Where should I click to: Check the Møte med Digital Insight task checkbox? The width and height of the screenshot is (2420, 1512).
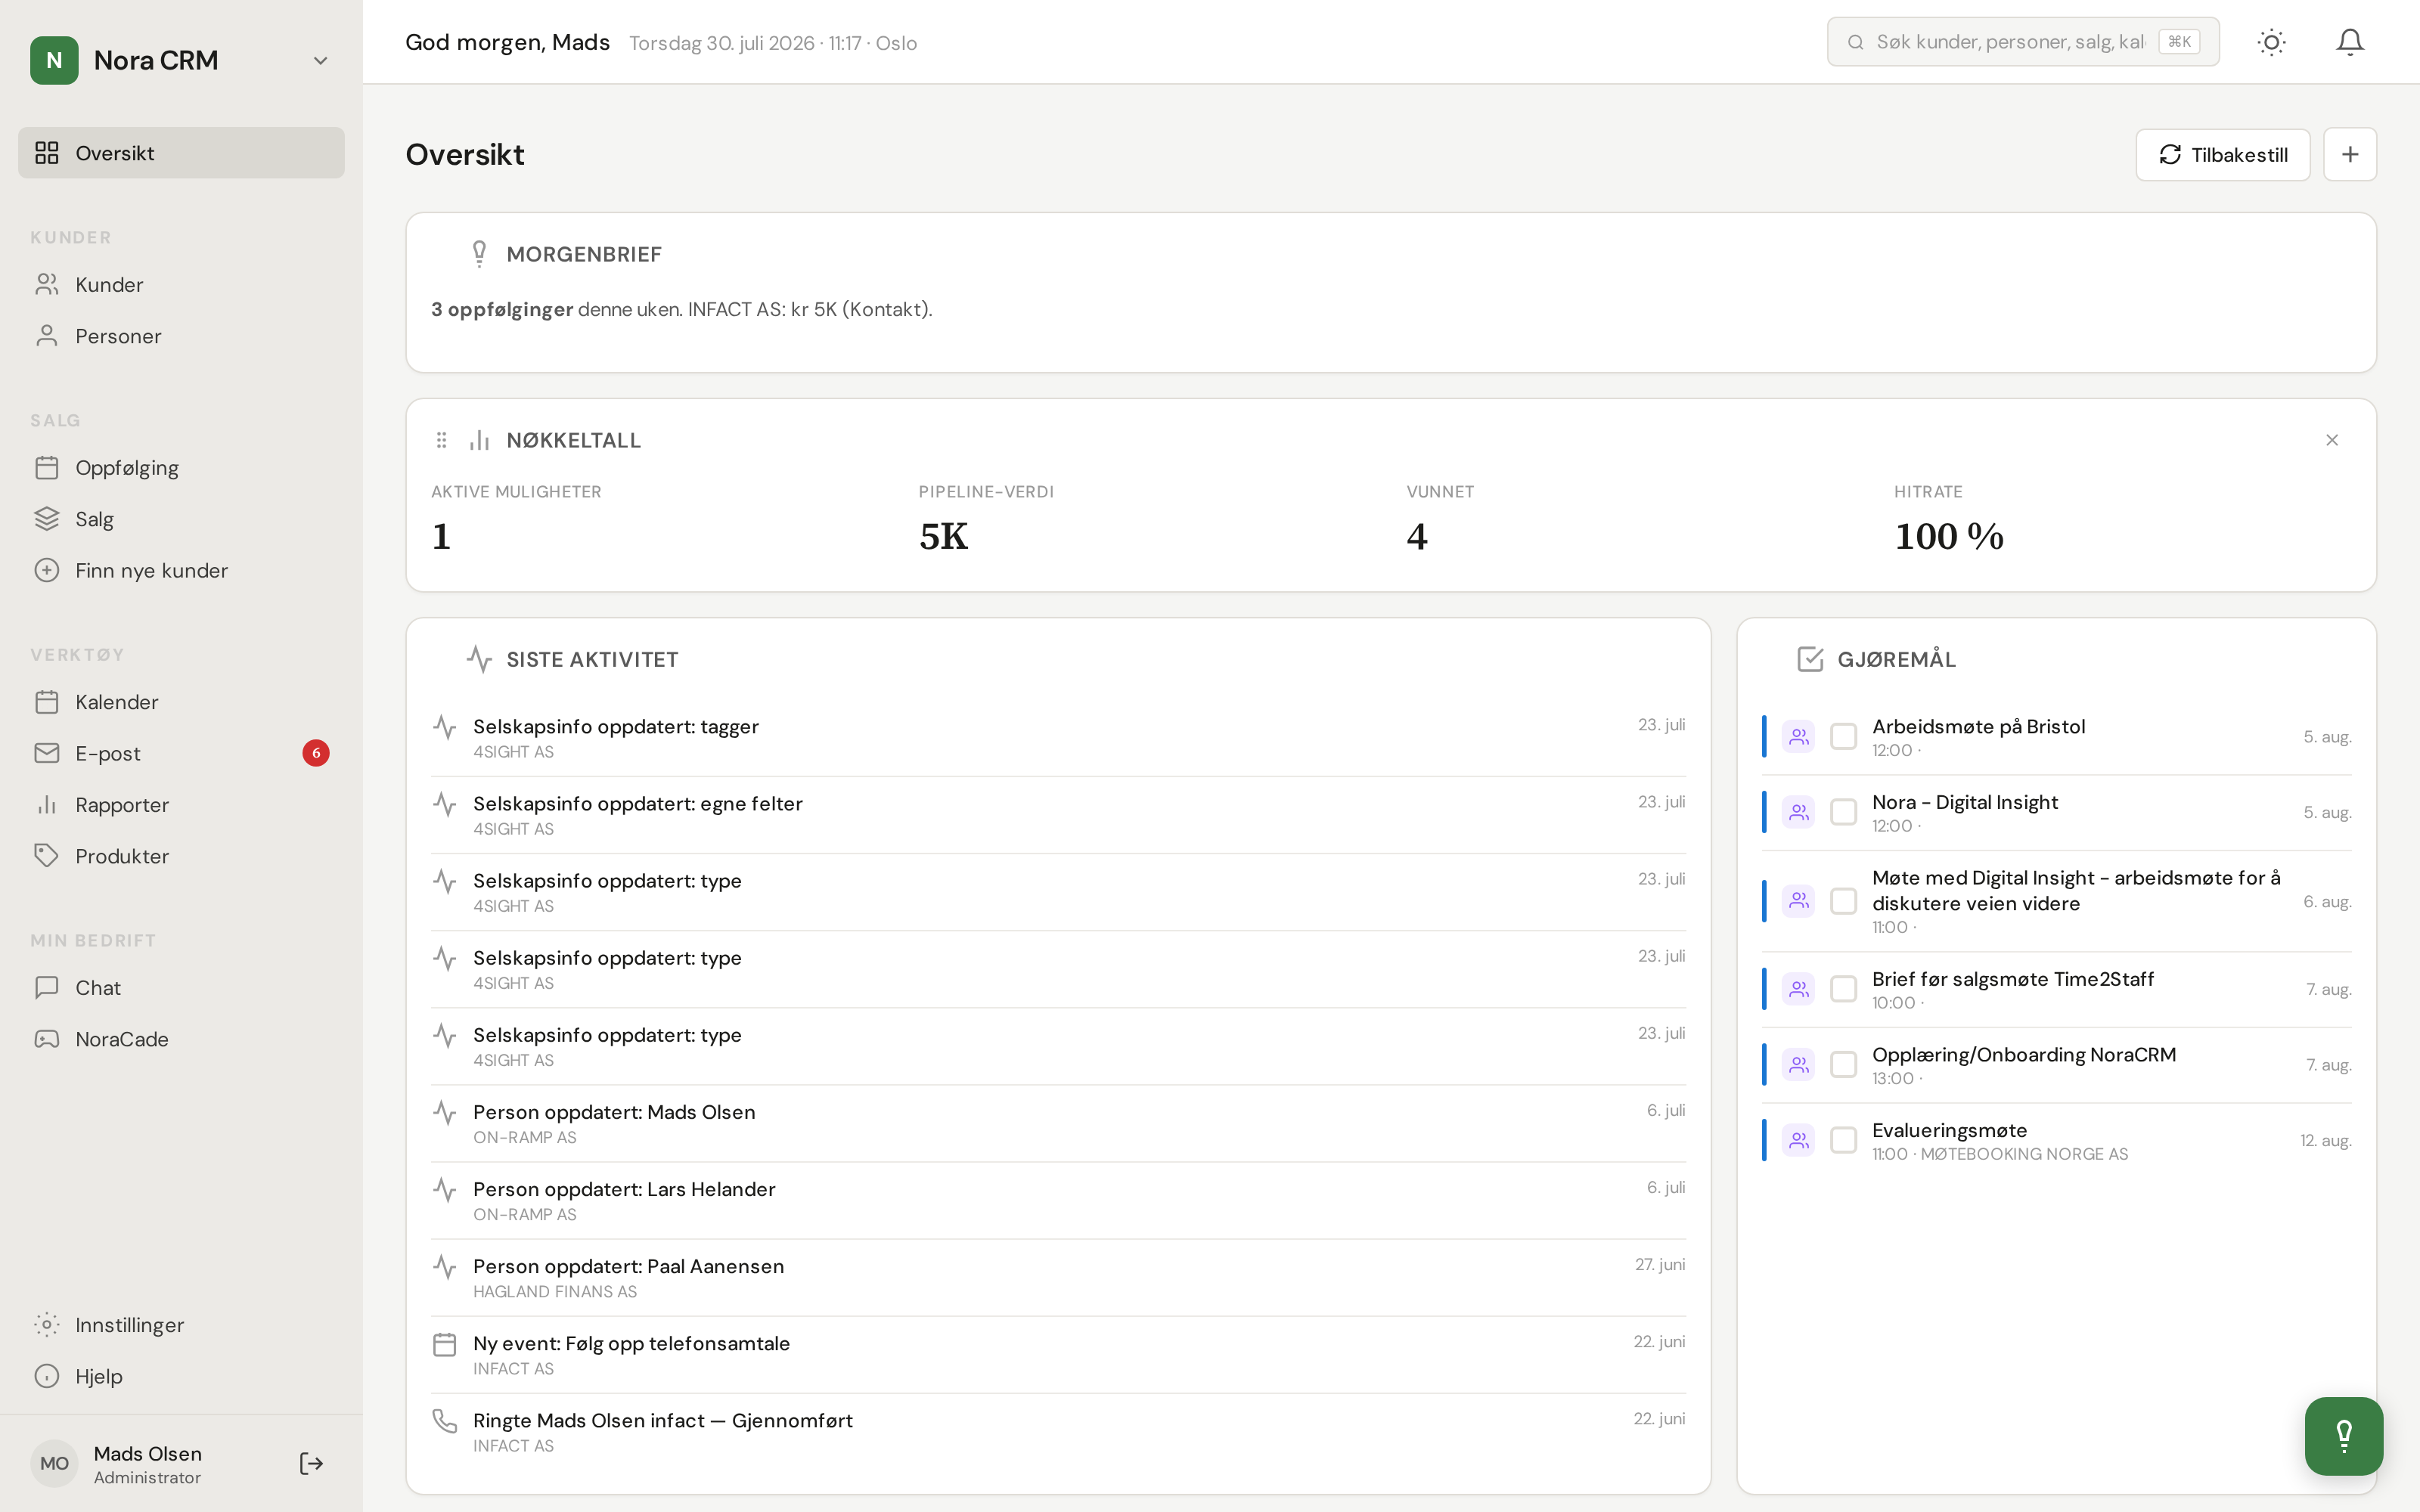[x=1843, y=901]
